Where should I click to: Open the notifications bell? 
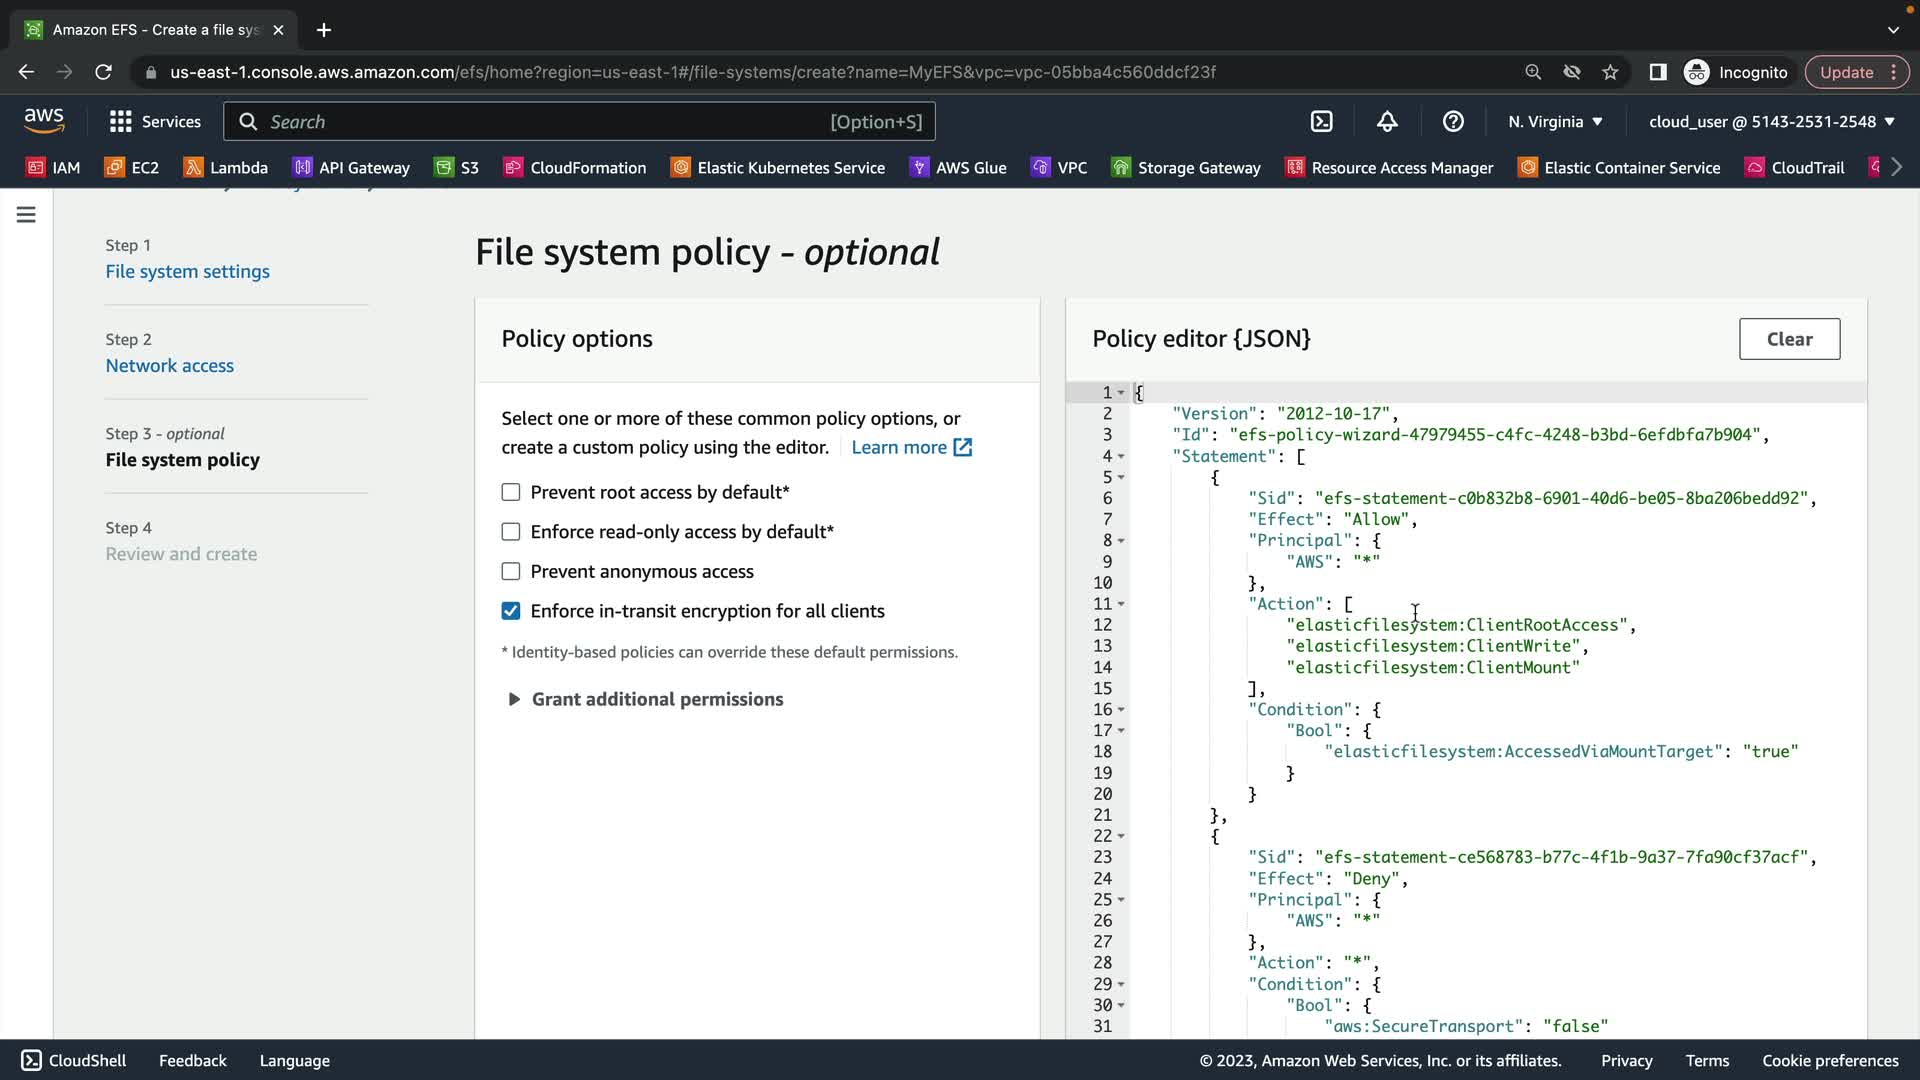pyautogui.click(x=1387, y=121)
